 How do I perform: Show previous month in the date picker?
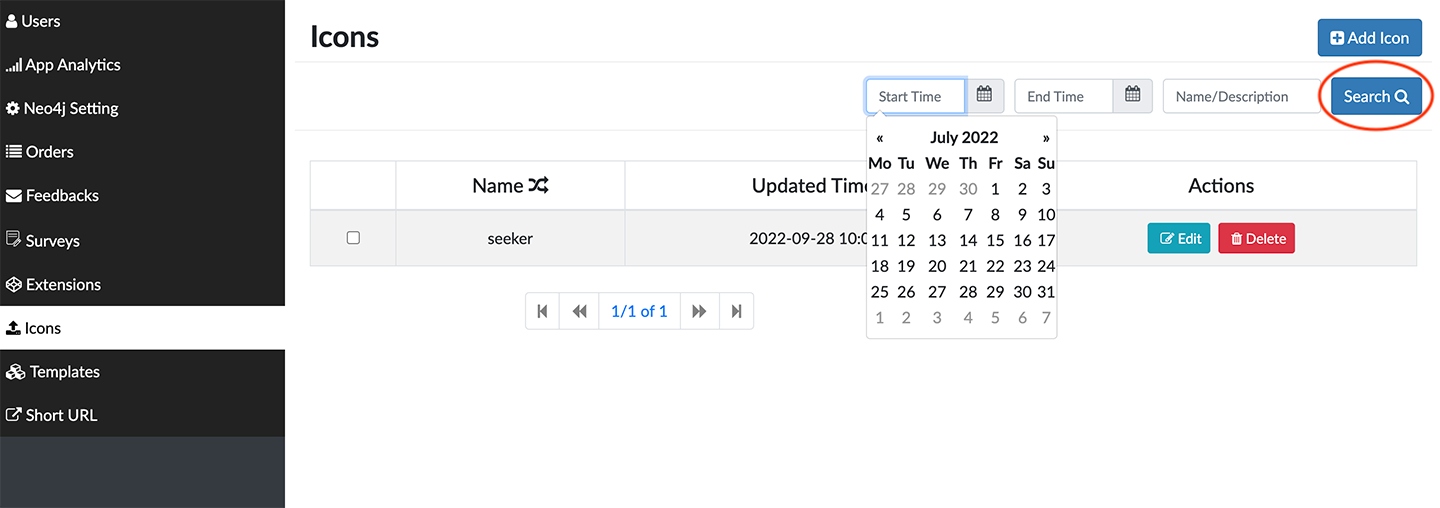[879, 138]
